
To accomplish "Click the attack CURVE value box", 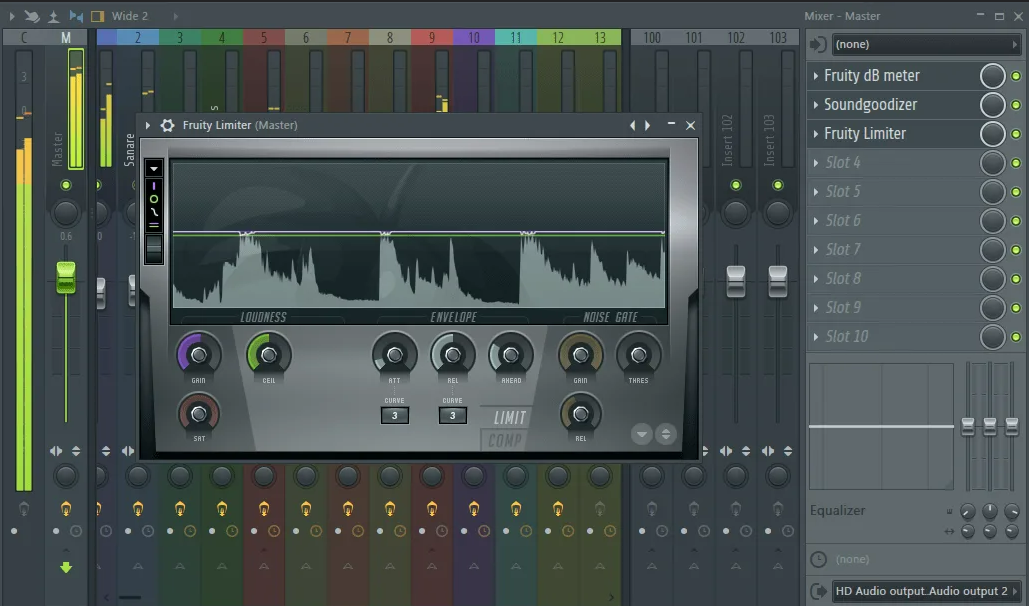I will click(x=394, y=416).
